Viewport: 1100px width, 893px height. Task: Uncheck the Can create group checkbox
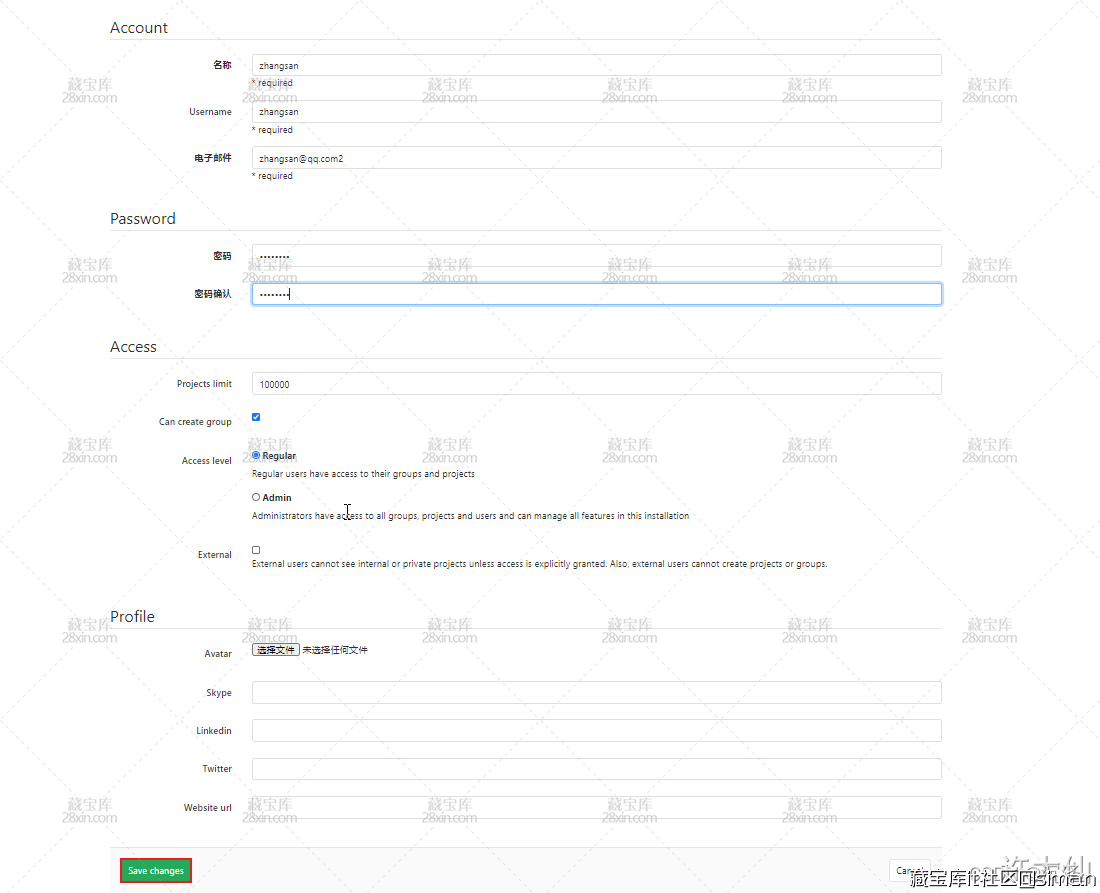click(x=256, y=417)
